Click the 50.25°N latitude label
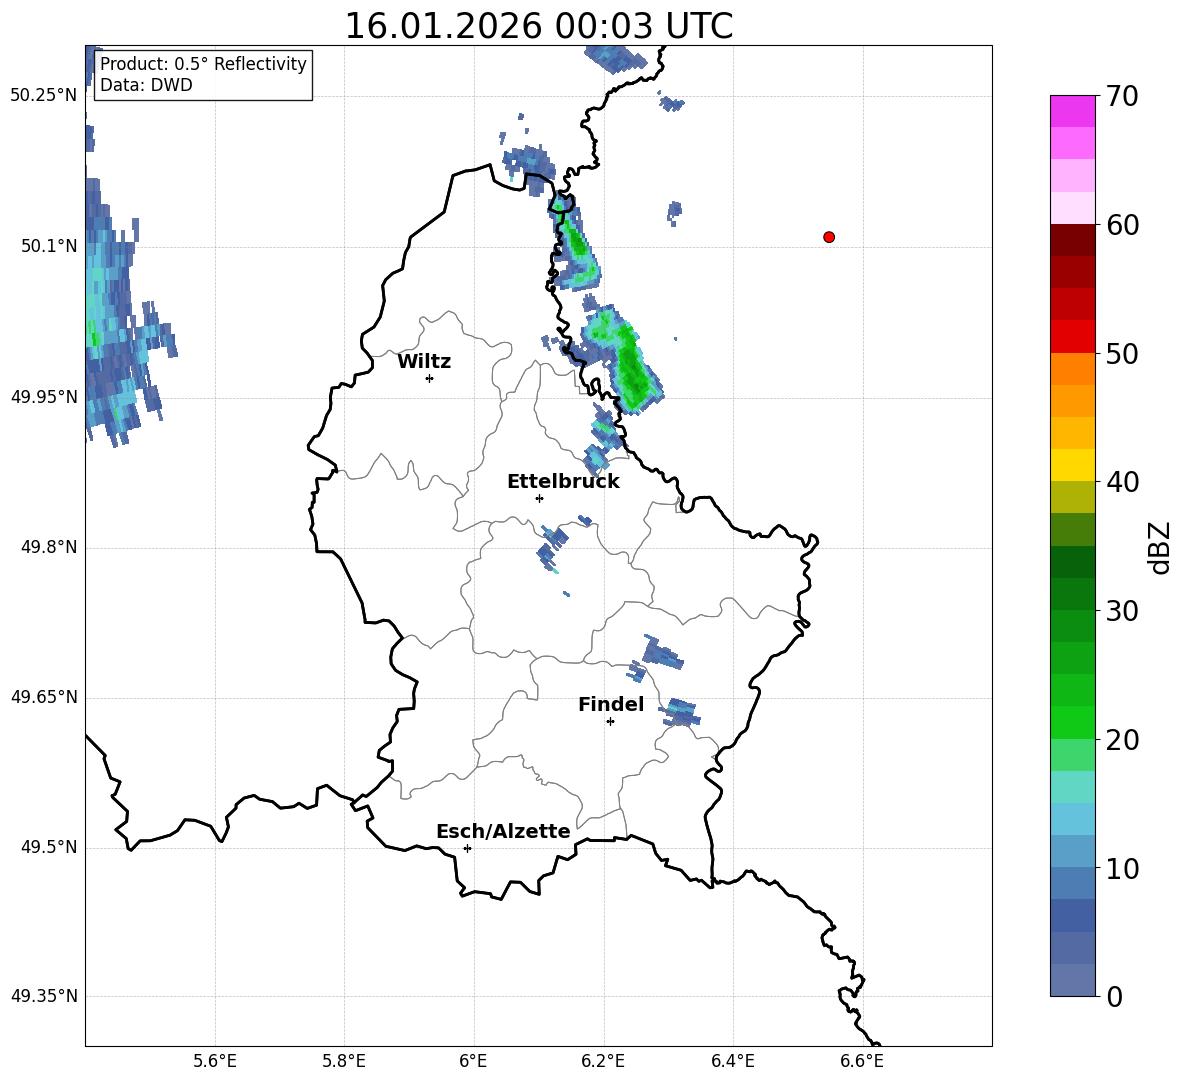 click(x=44, y=96)
